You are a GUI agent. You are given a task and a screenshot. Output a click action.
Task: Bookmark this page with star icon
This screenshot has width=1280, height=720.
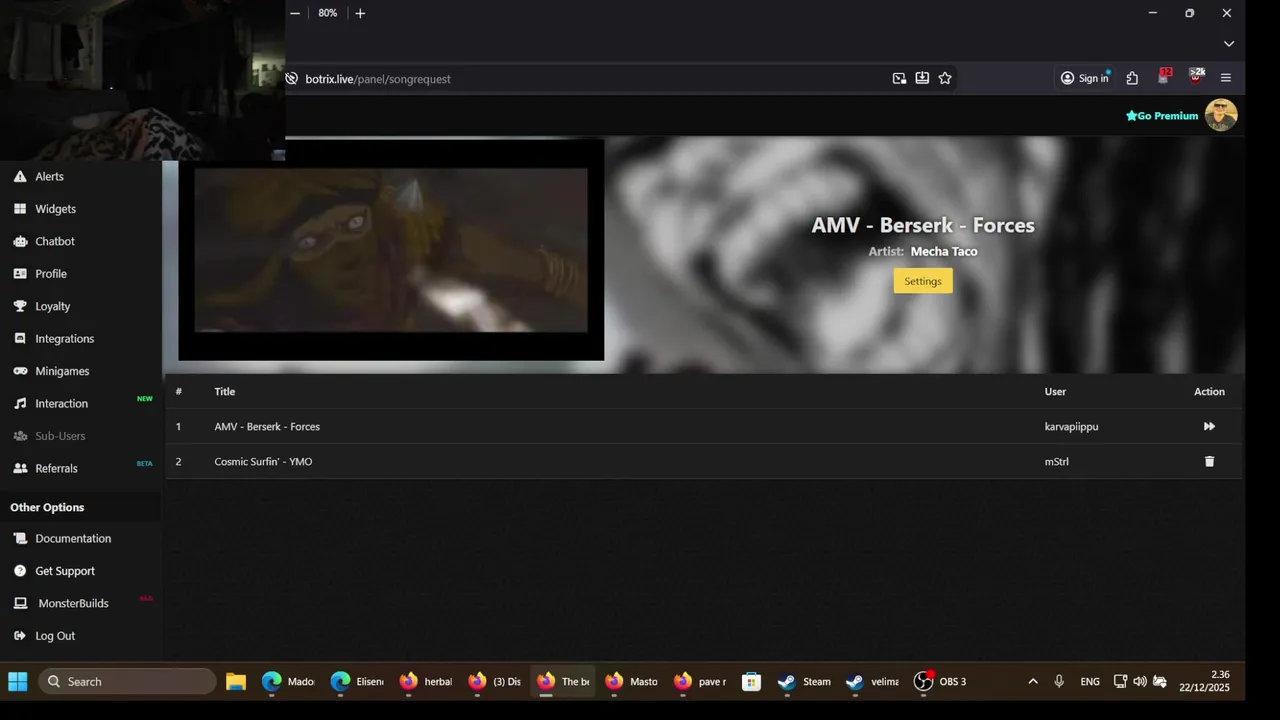[x=945, y=78]
